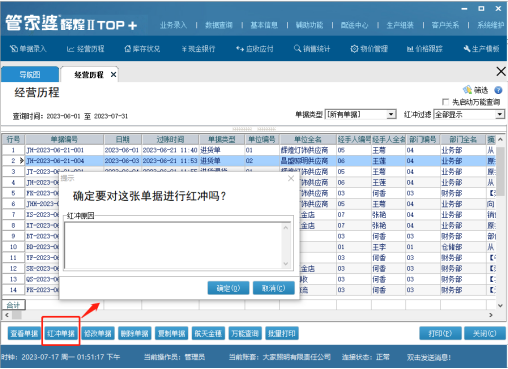Click the 修改单据 button

[98, 333]
